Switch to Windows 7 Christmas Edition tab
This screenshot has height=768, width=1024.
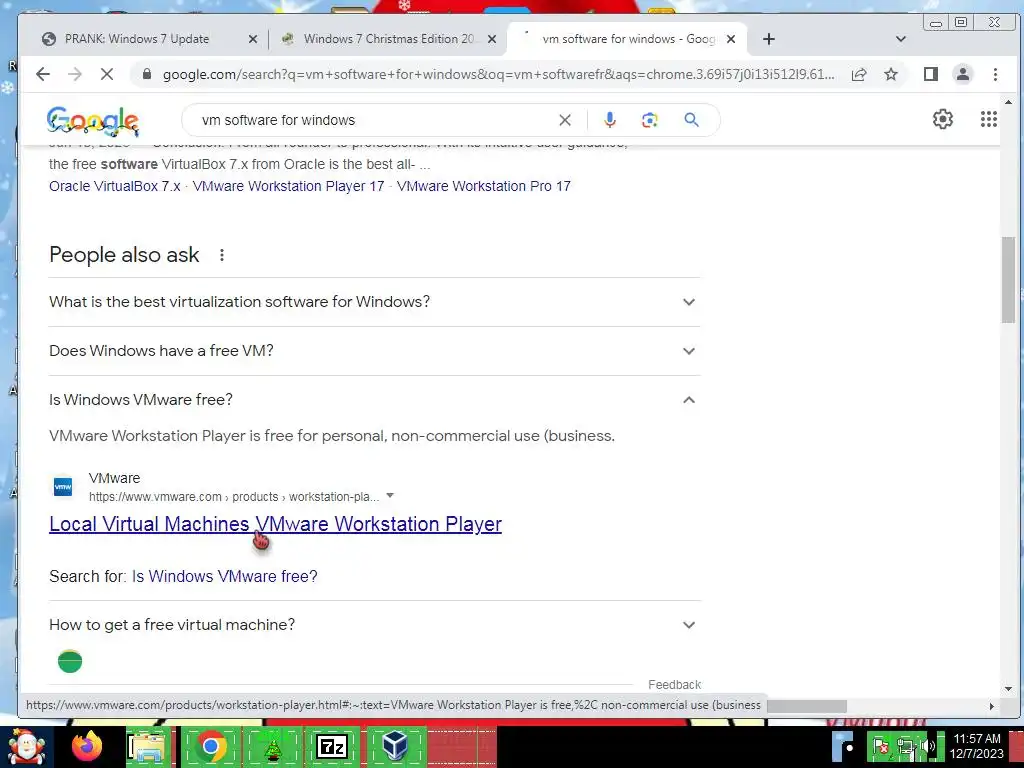389,39
